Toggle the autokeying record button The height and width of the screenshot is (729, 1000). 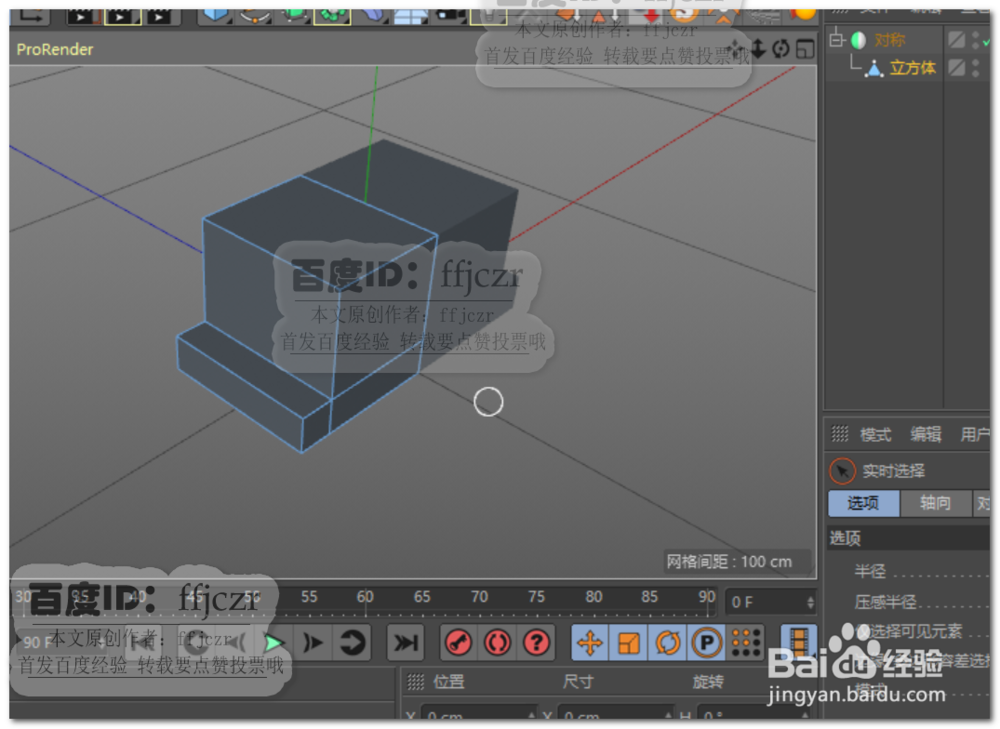(497, 643)
